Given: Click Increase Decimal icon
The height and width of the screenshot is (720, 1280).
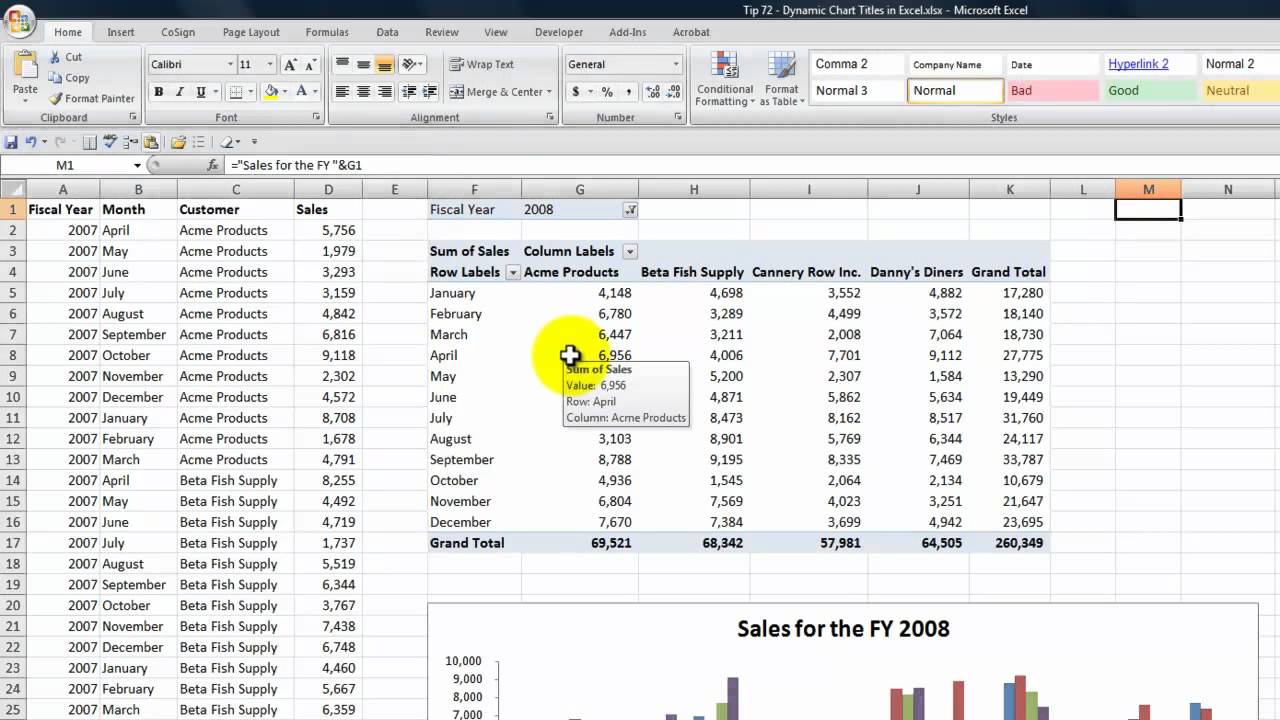Looking at the screenshot, I should click(653, 92).
